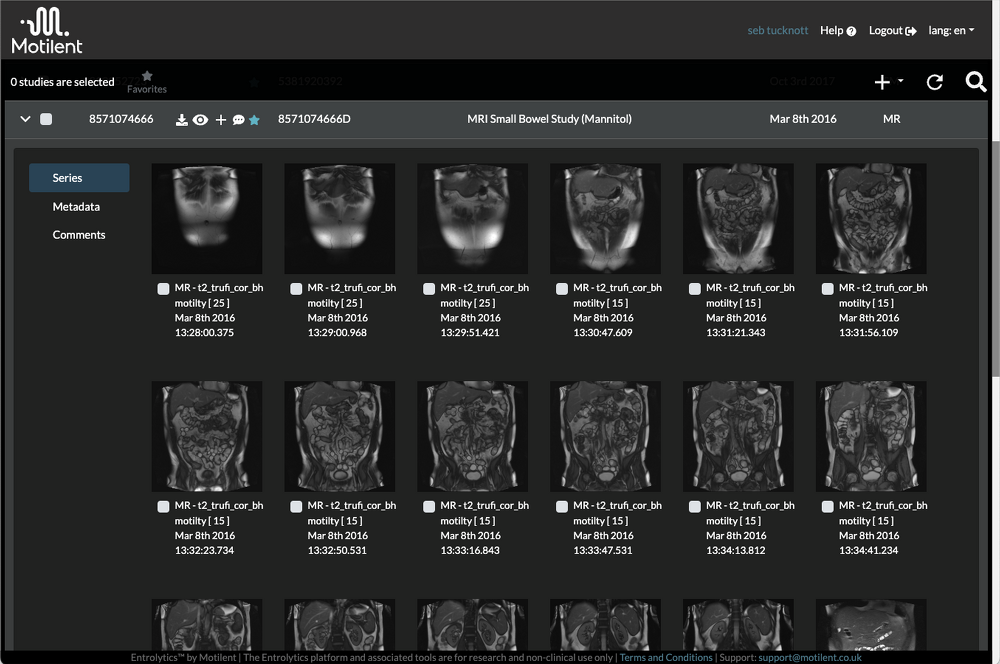
Task: Click the Favorites star column header
Action: pyautogui.click(x=147, y=82)
